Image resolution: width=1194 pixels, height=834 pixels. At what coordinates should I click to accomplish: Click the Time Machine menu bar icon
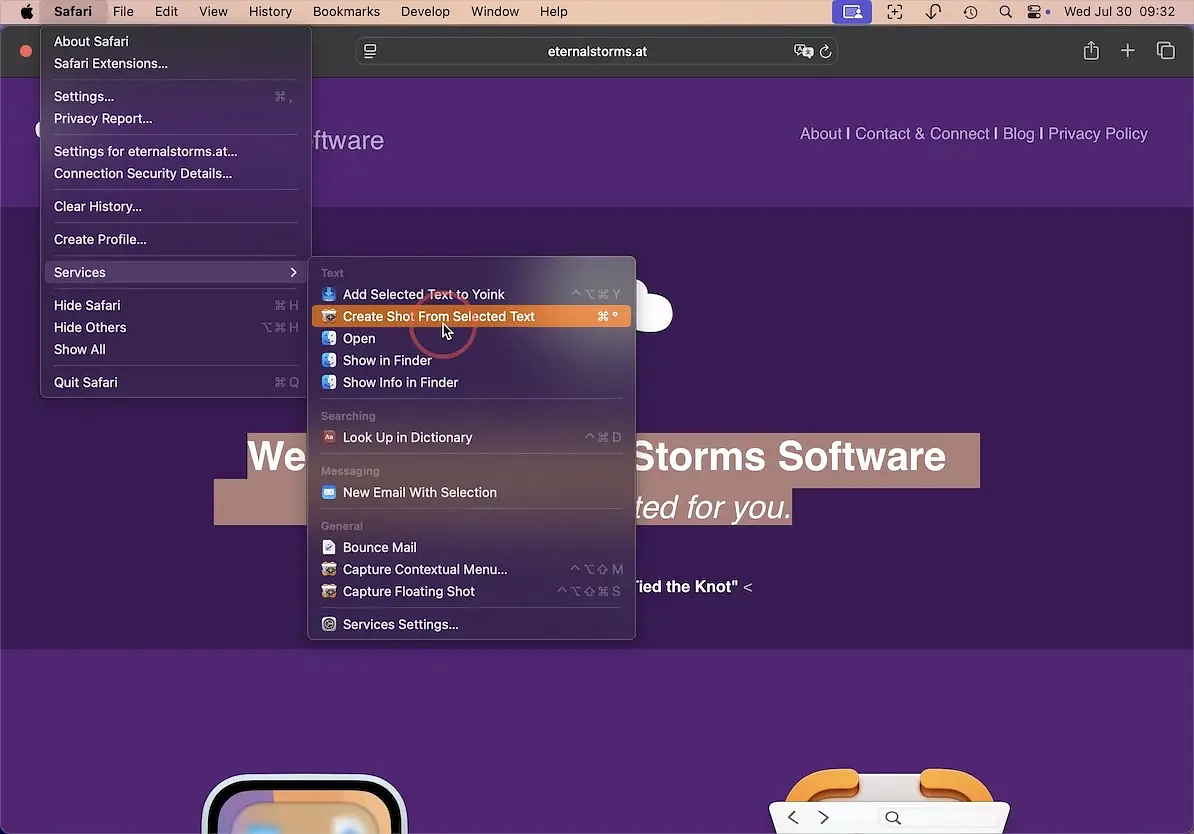[970, 12]
